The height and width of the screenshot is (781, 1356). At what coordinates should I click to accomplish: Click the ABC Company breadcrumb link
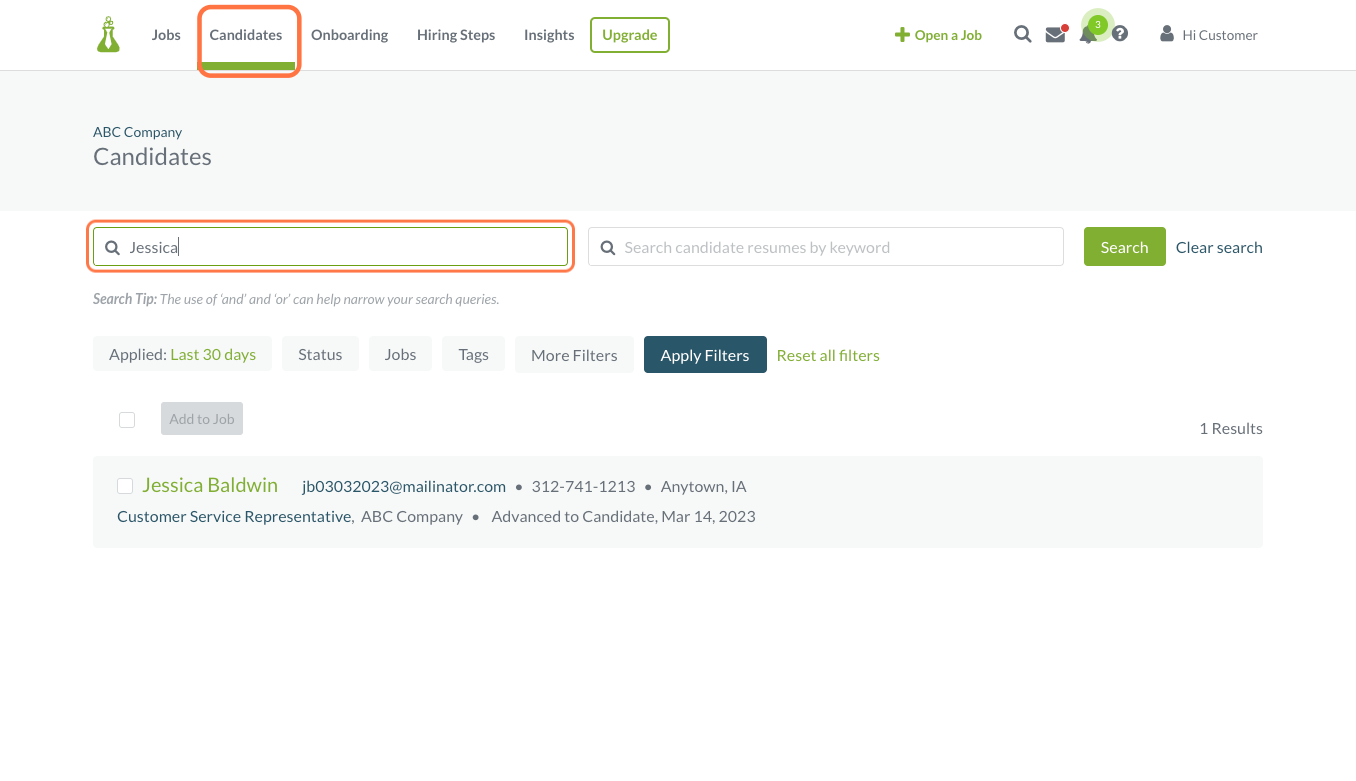point(138,132)
